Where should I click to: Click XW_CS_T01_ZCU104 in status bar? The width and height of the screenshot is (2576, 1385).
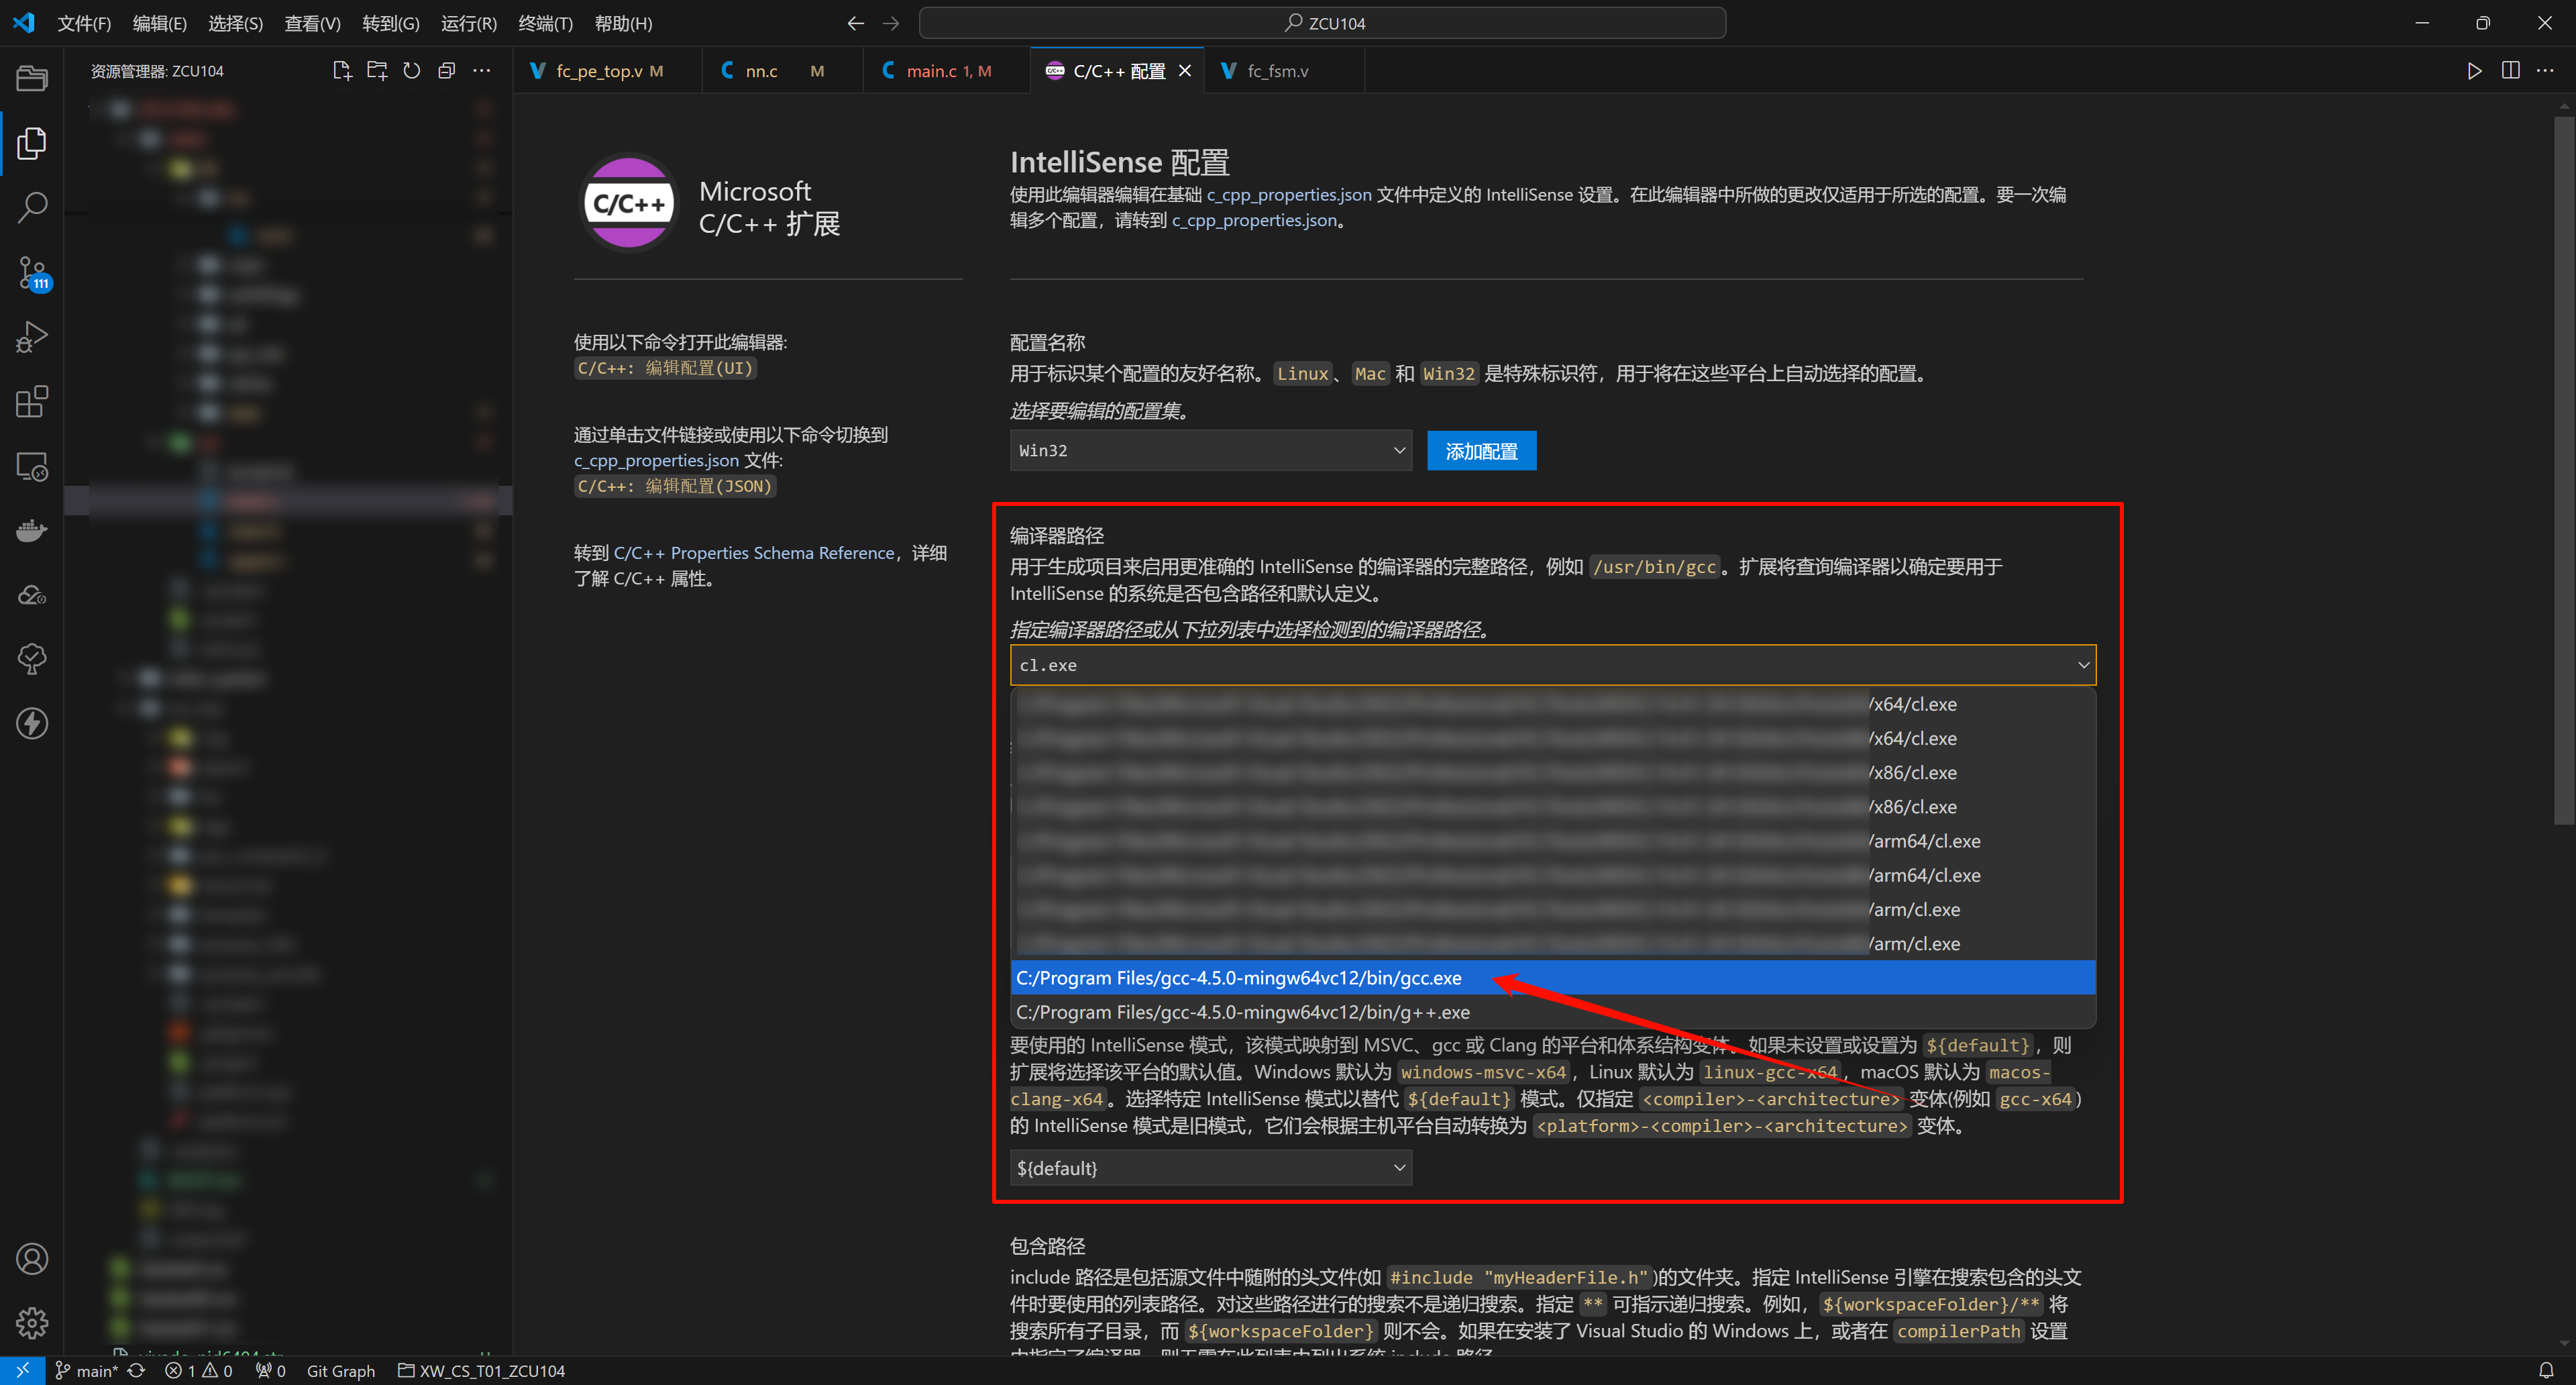(x=482, y=1371)
